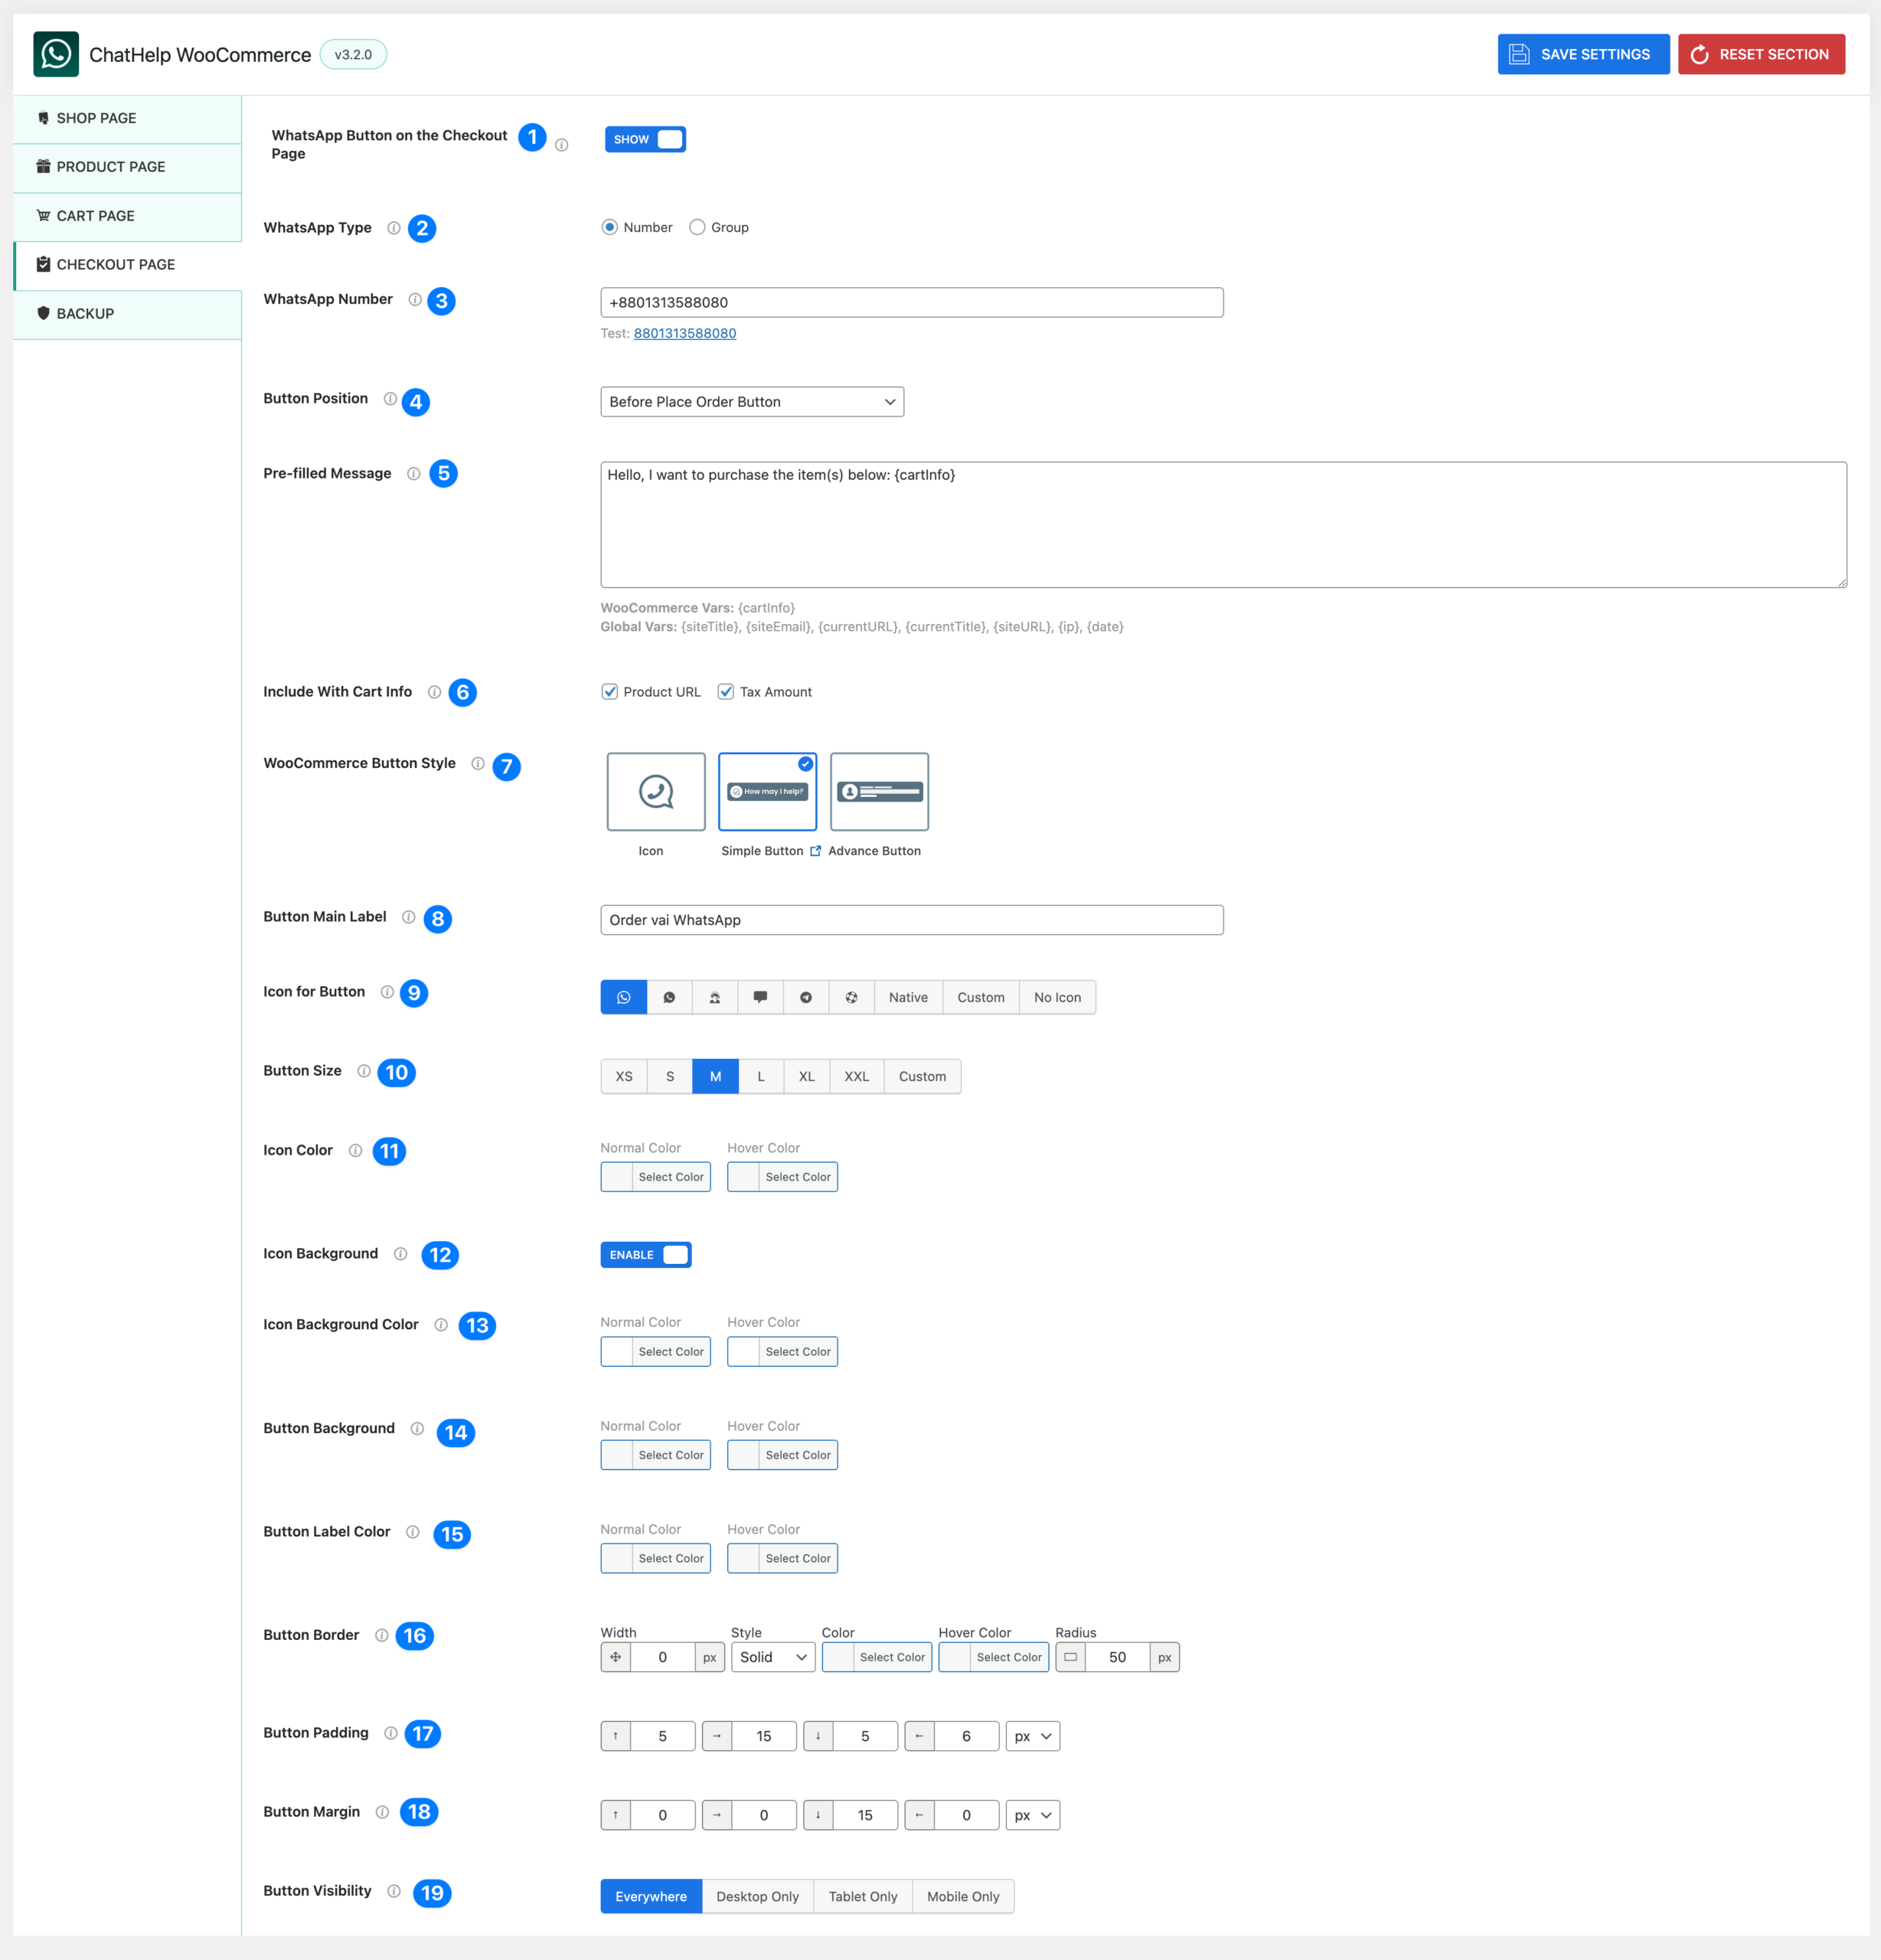Image resolution: width=1881 pixels, height=1960 pixels.
Task: Click the SAVE SETTINGS button
Action: (x=1583, y=54)
